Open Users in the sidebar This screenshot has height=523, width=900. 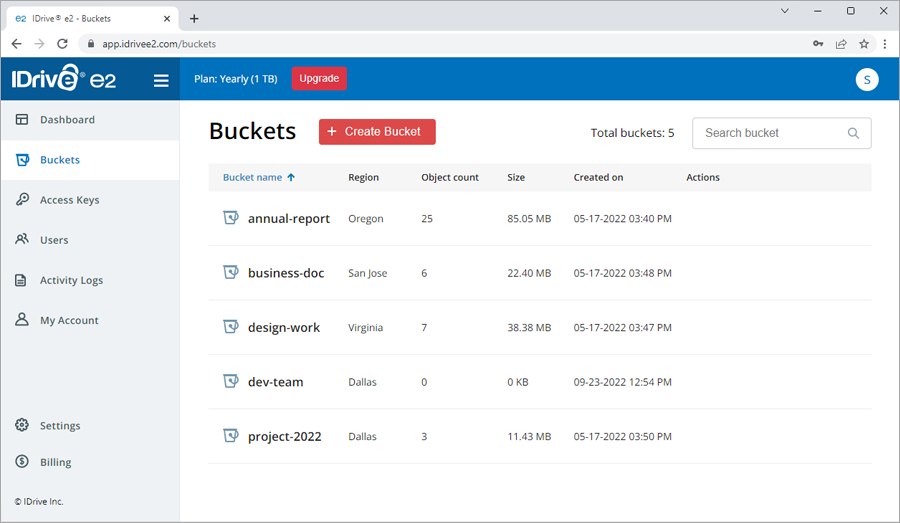point(90,240)
